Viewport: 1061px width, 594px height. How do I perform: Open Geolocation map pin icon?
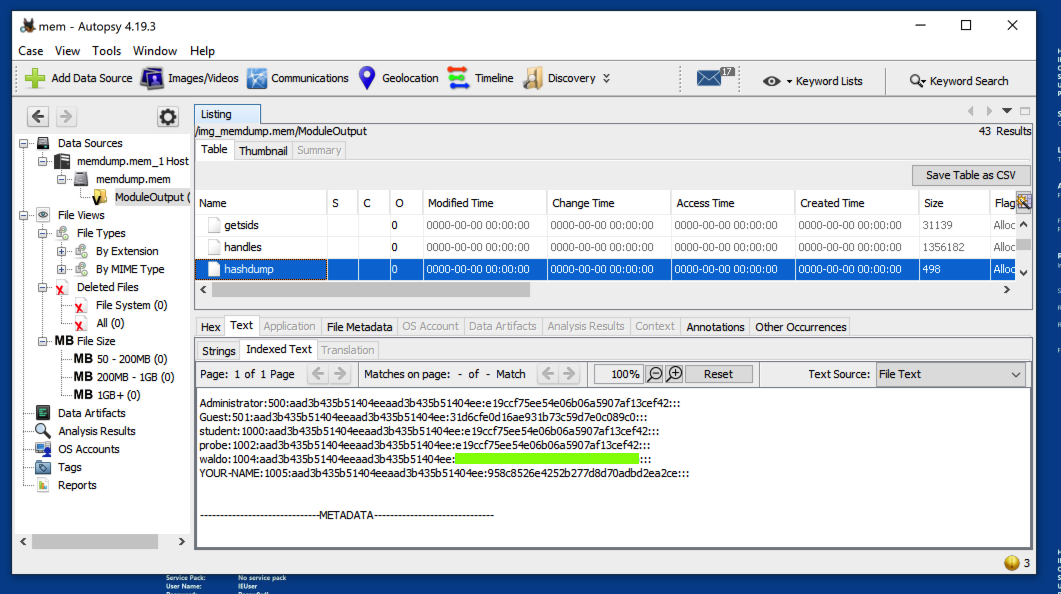point(367,78)
